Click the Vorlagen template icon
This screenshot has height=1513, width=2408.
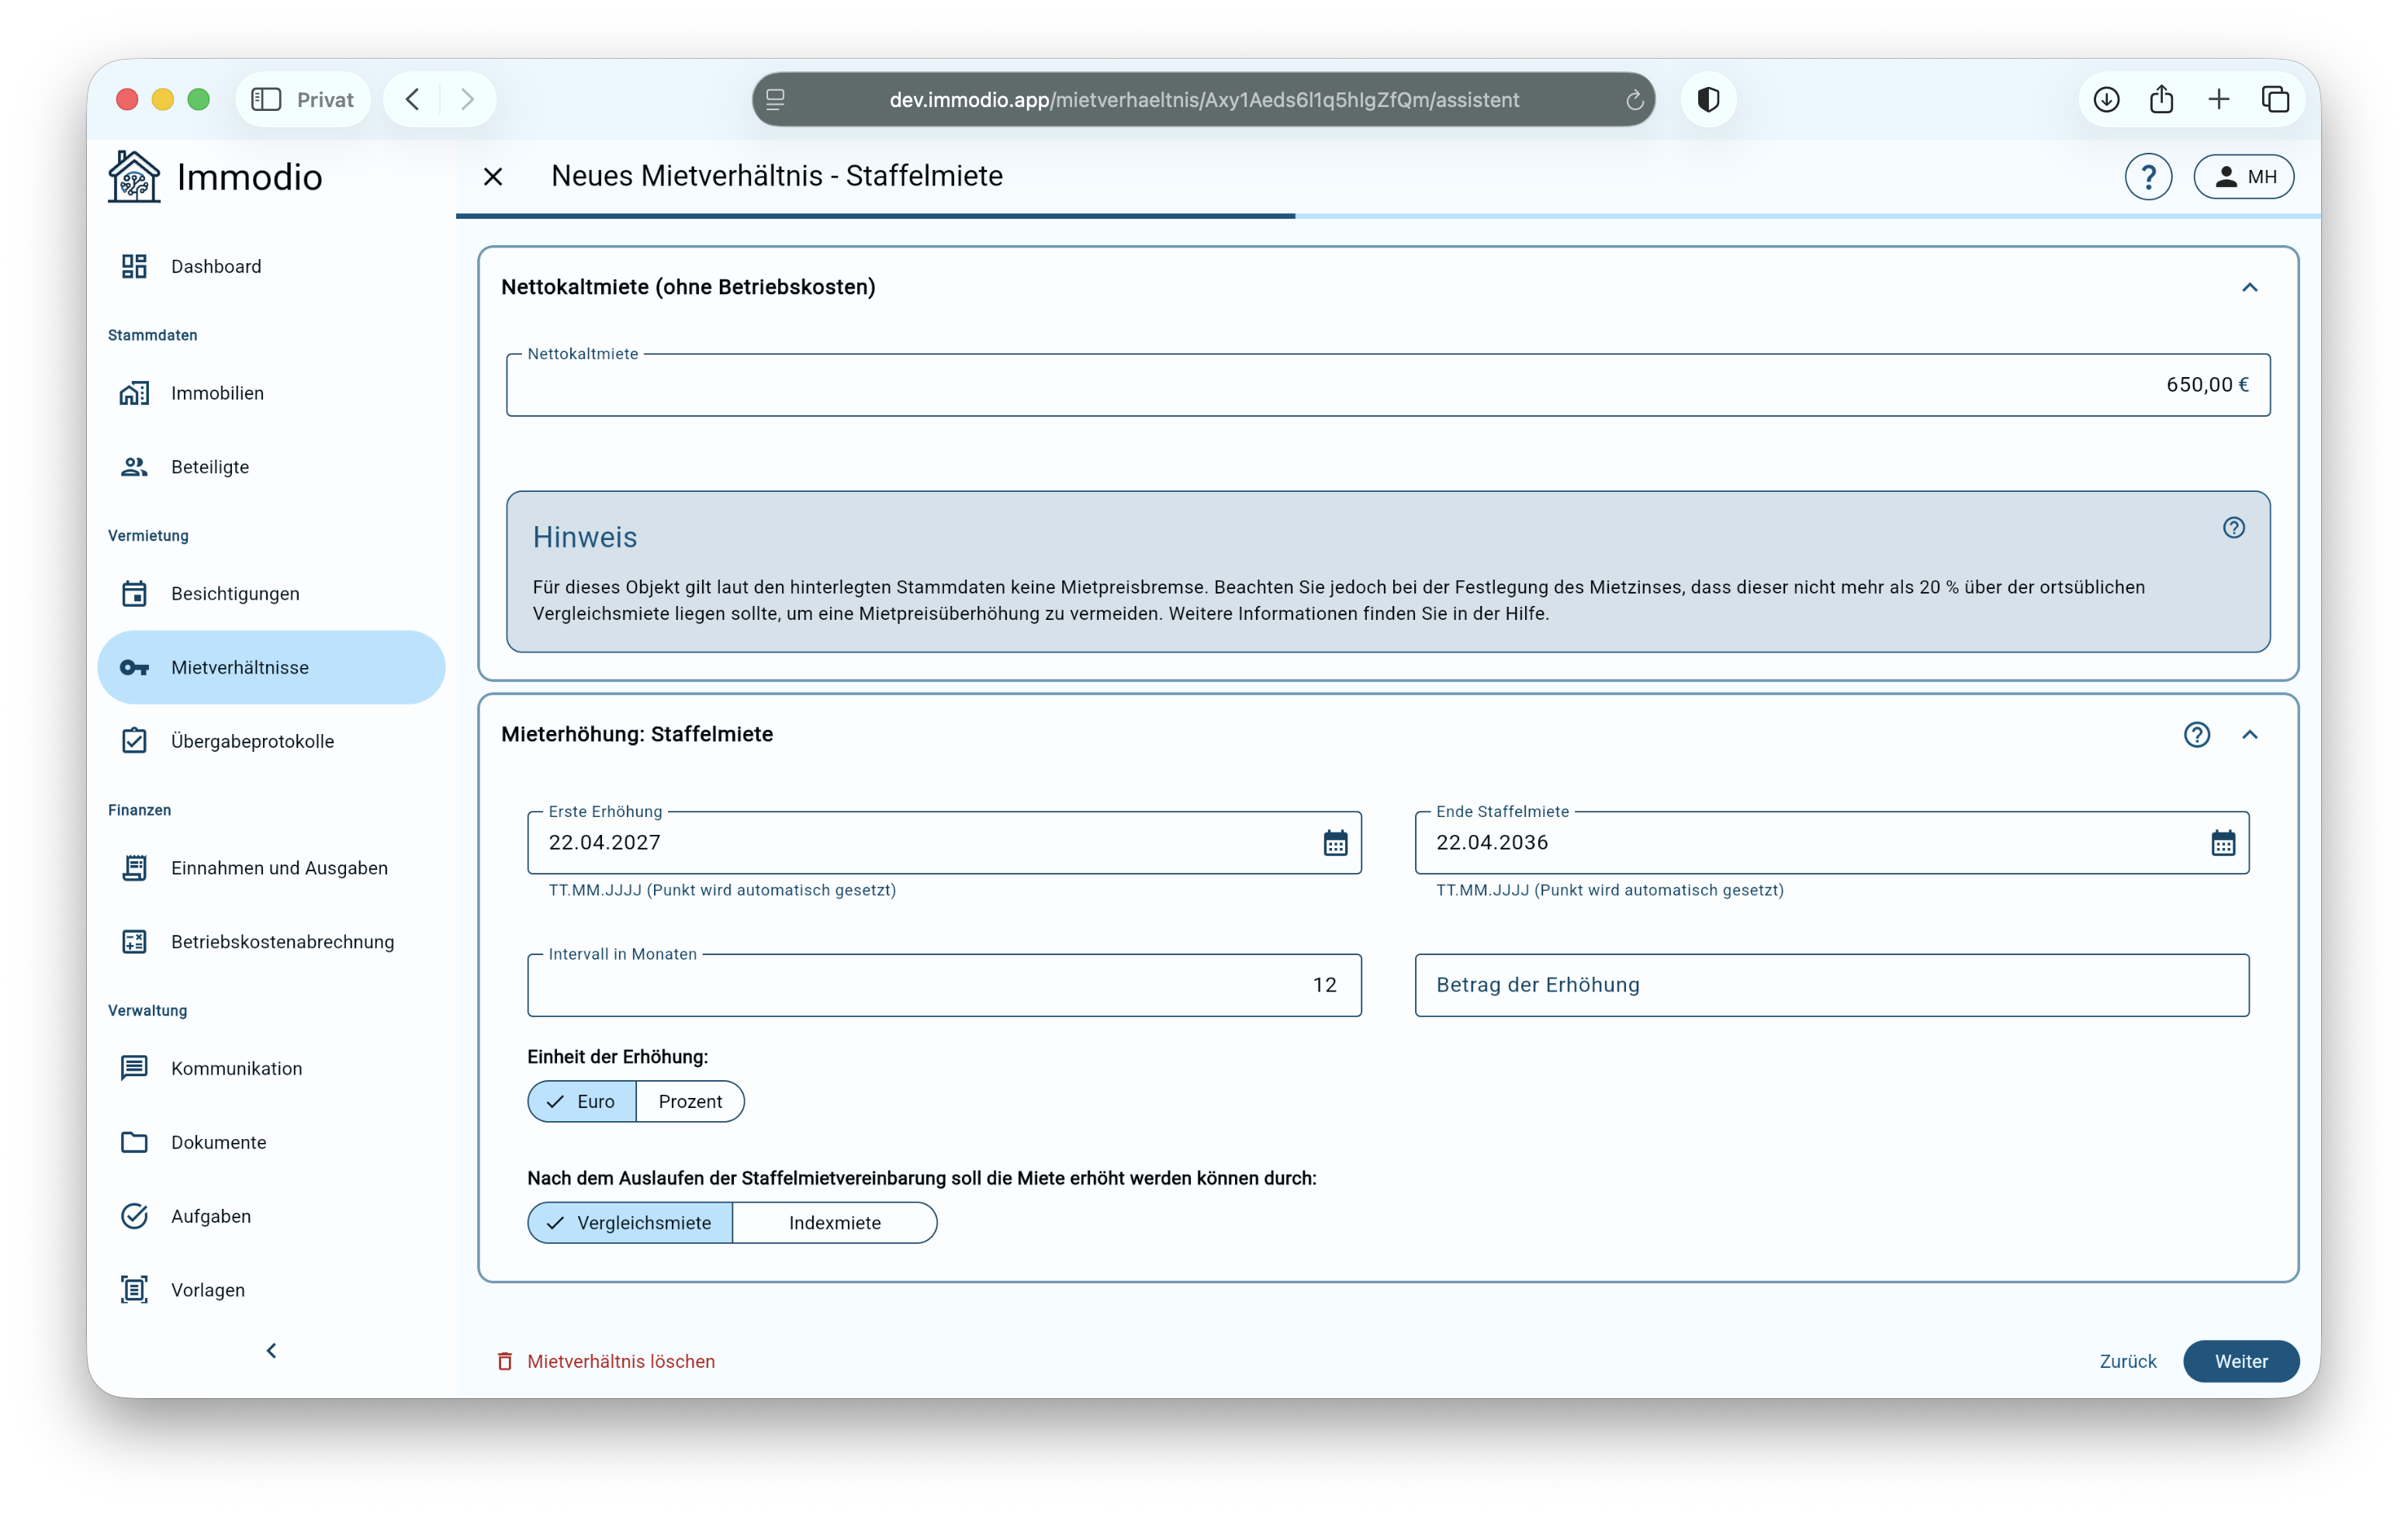click(134, 1290)
